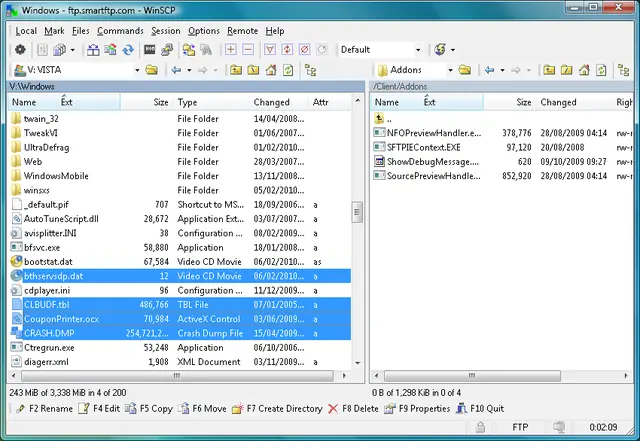Toggle the remote directory tree icon
Screen dimensions: 640x441
624,70
